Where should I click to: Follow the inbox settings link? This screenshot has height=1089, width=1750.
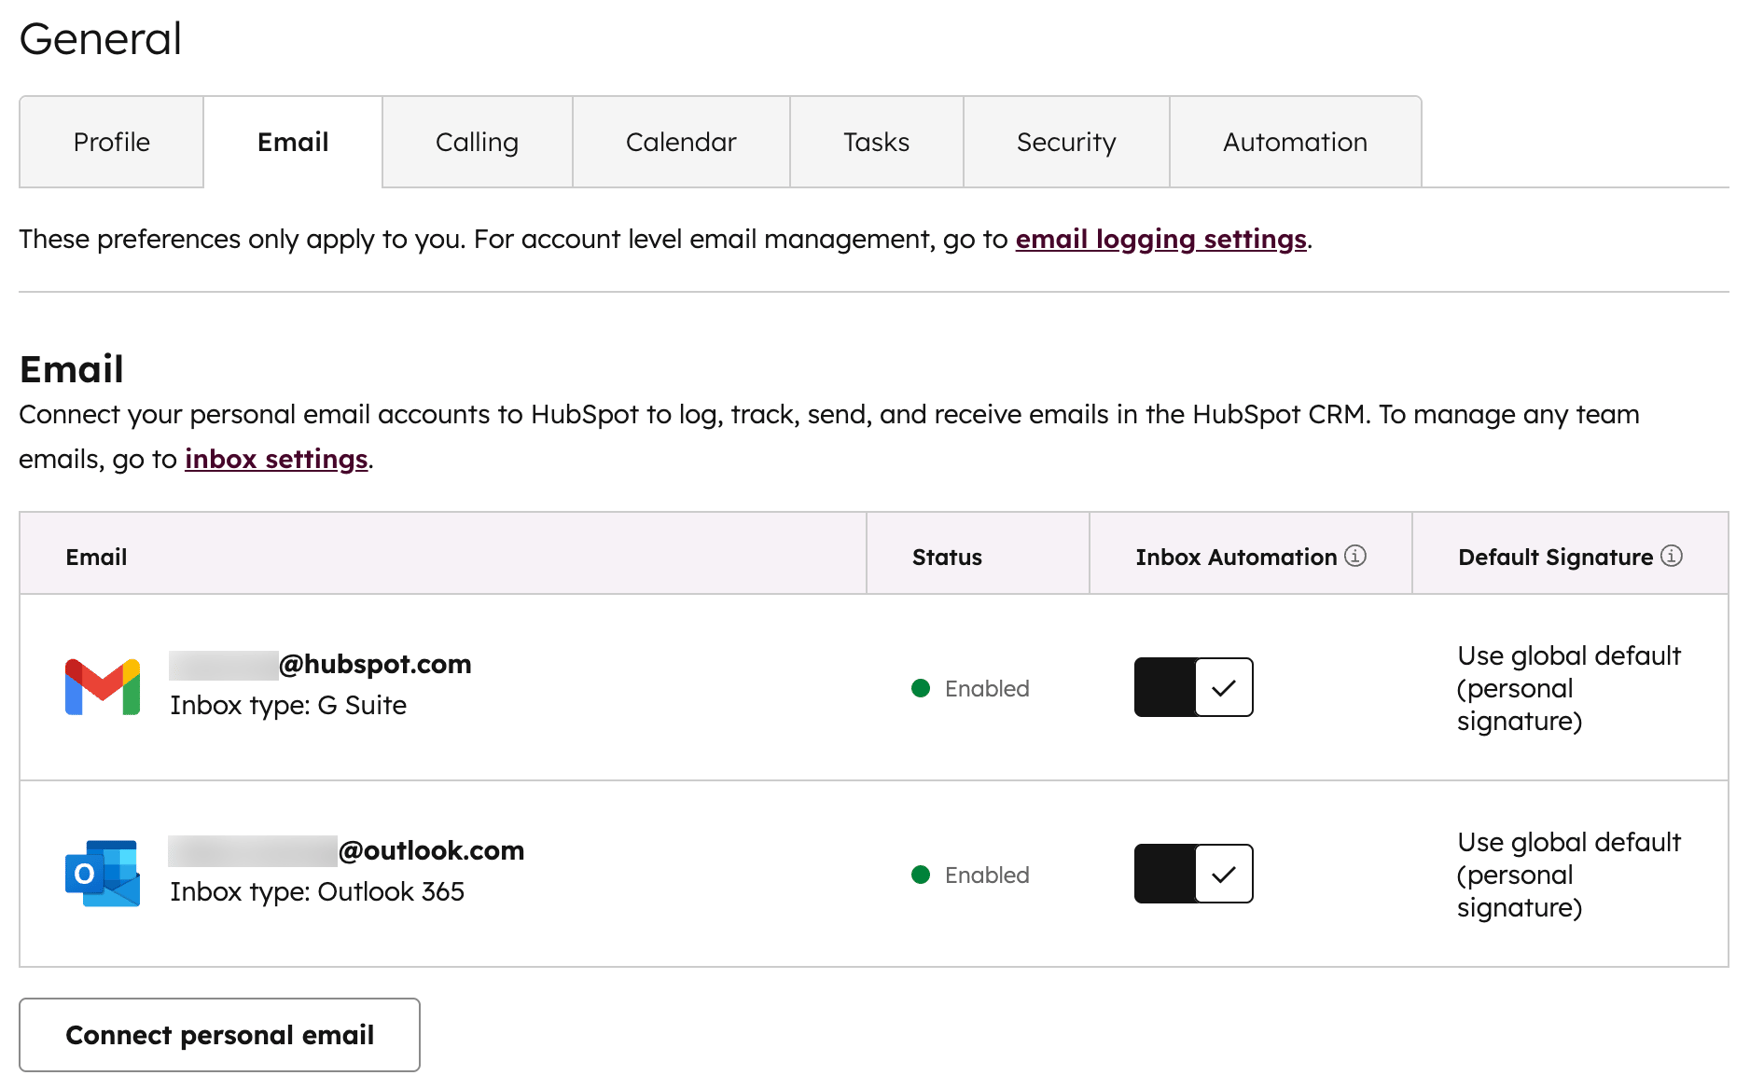coord(276,459)
